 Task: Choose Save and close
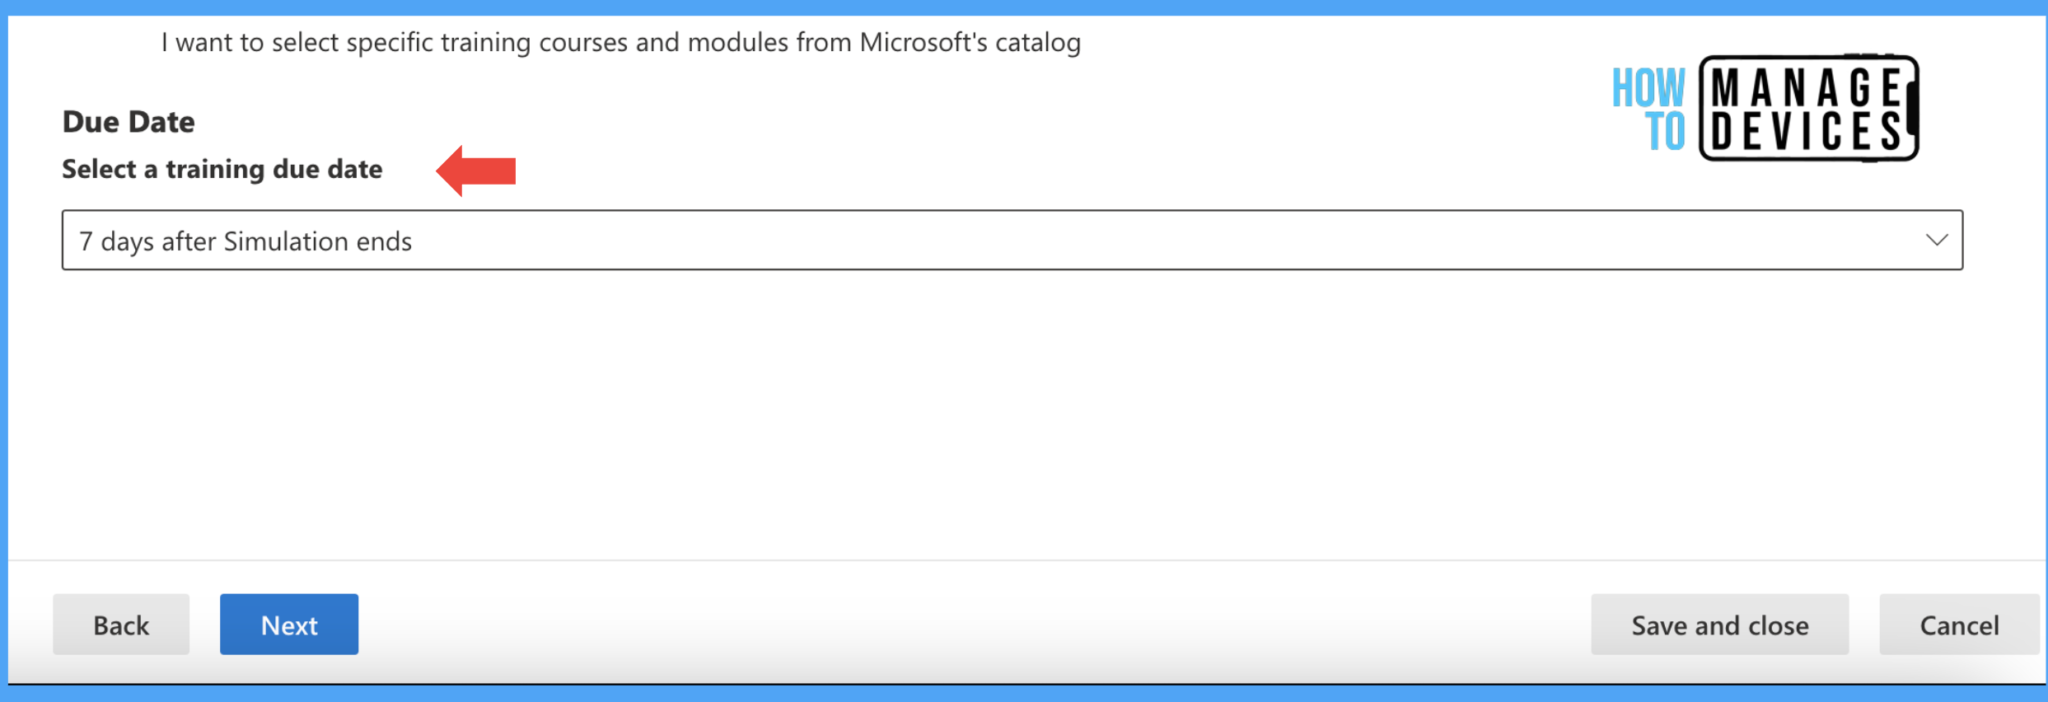(x=1719, y=624)
